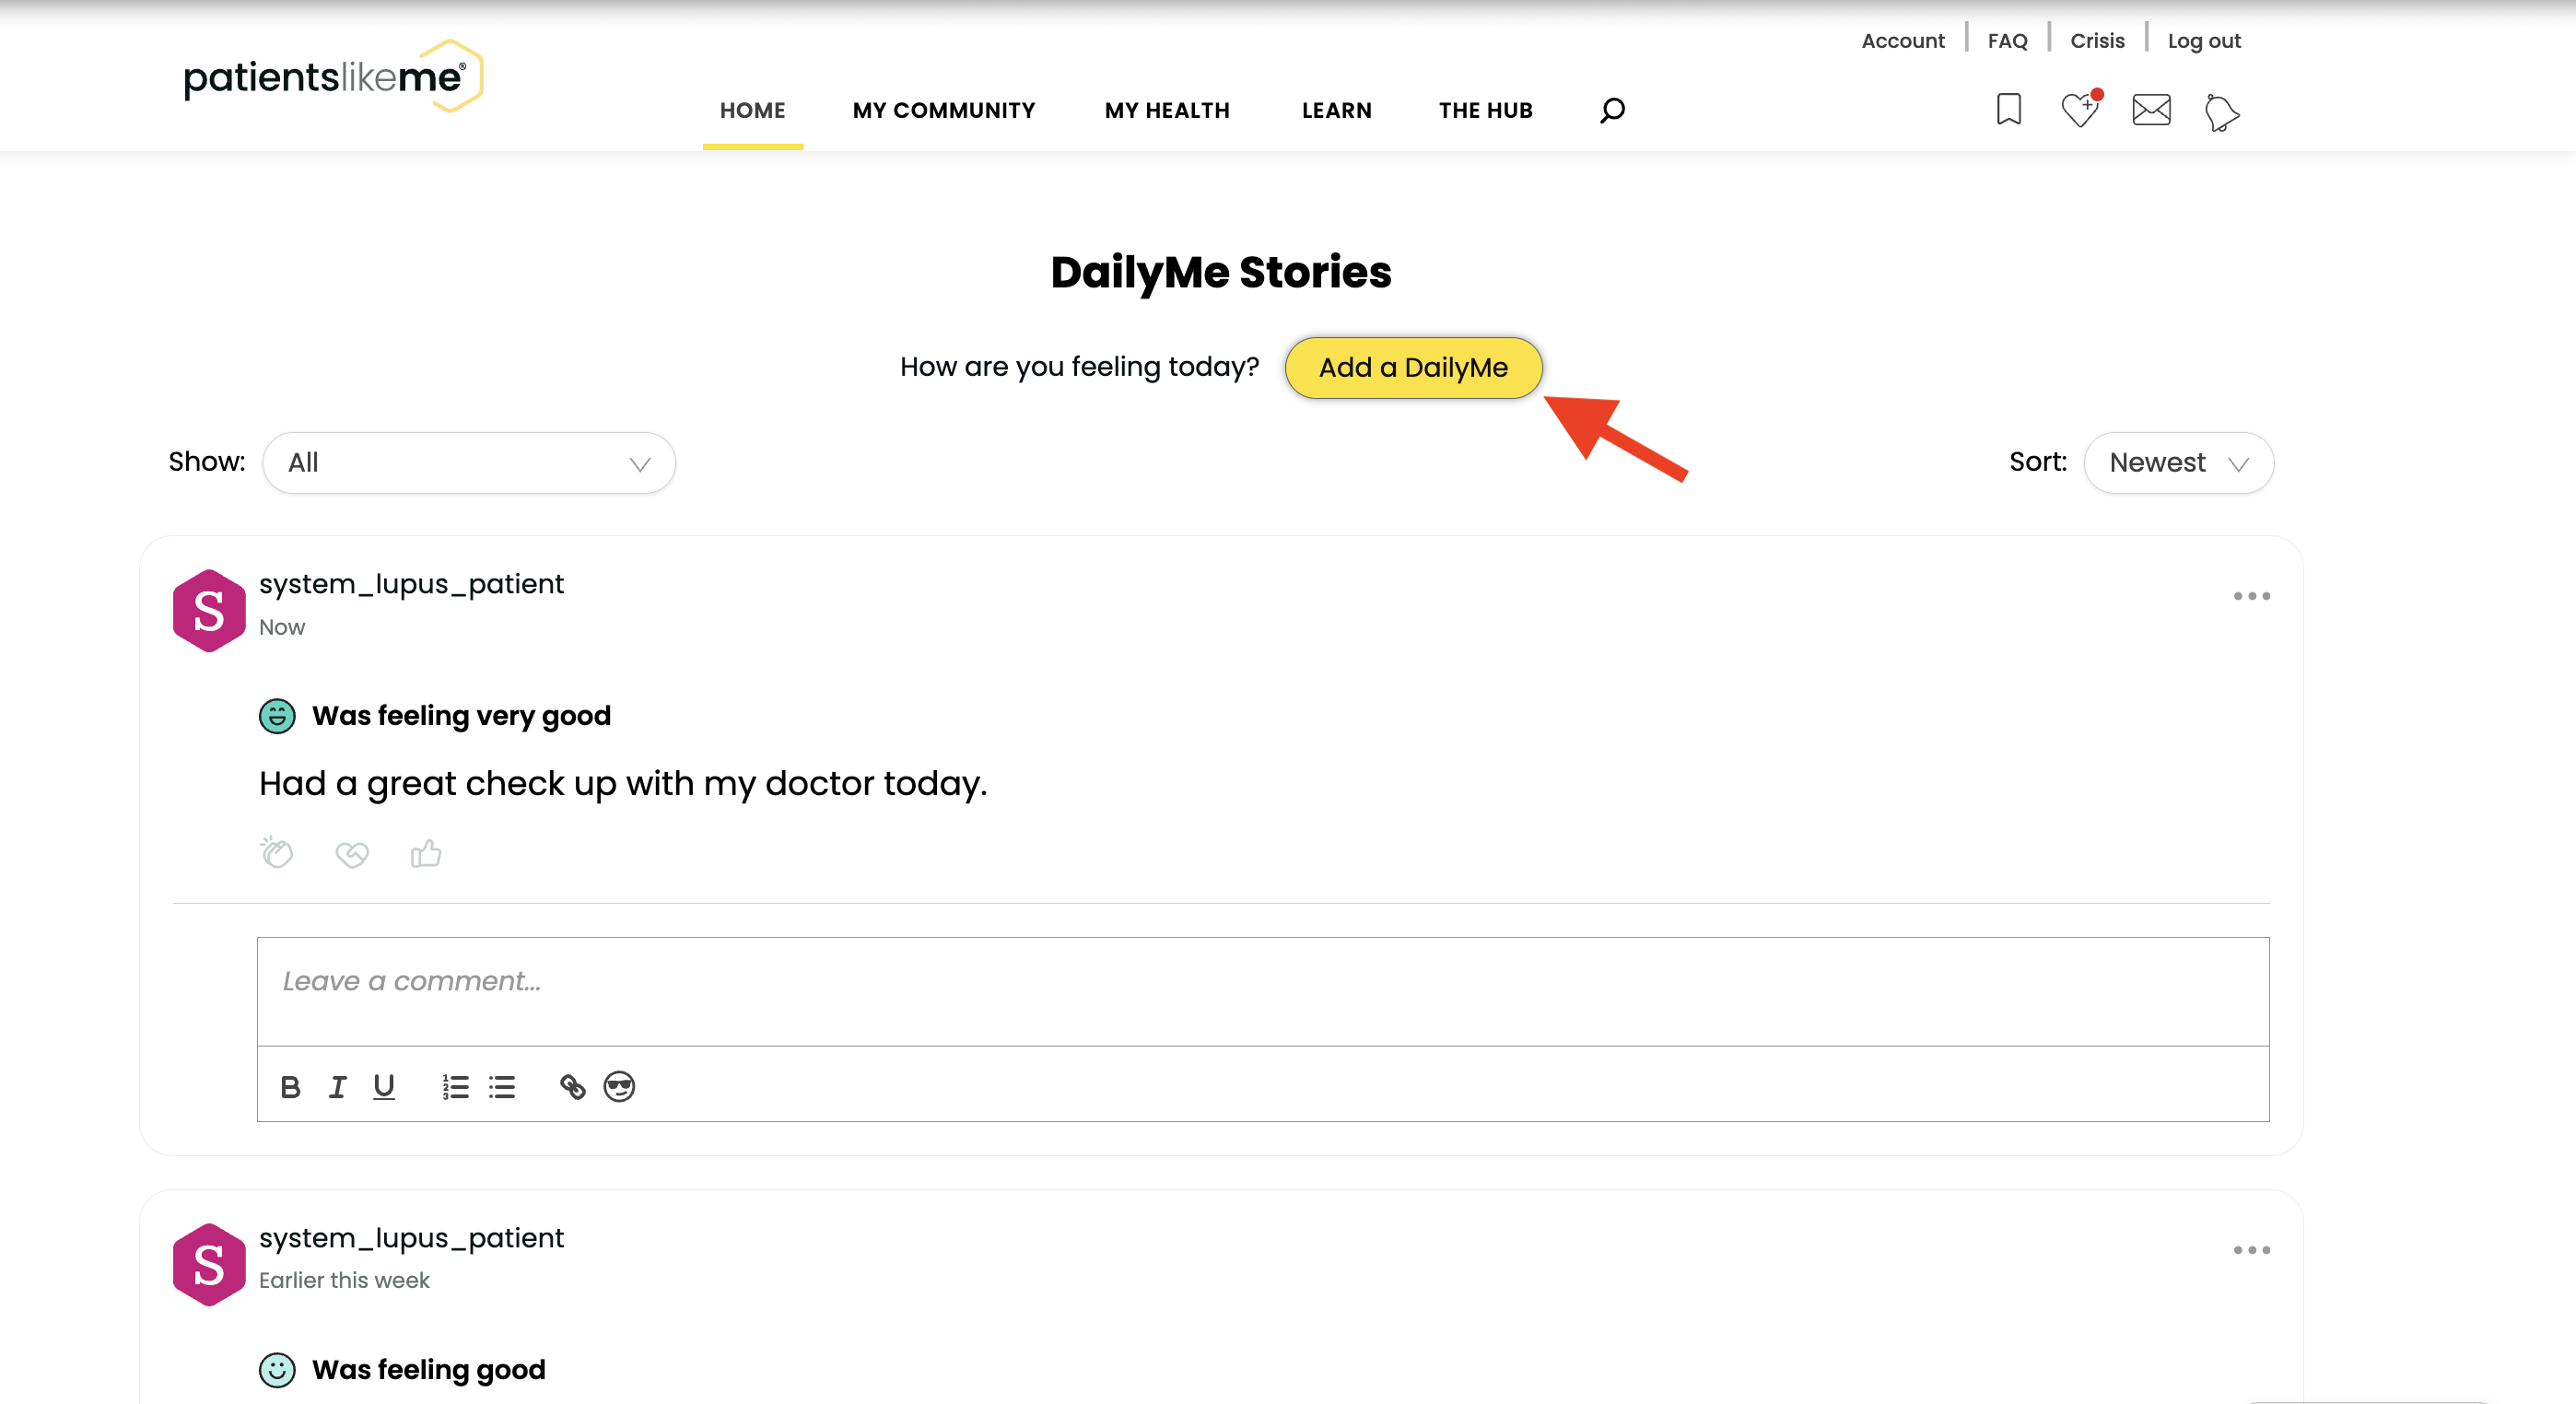Viewport: 2576px width, 1404px height.
Task: Insert a link in comment
Action: (572, 1087)
